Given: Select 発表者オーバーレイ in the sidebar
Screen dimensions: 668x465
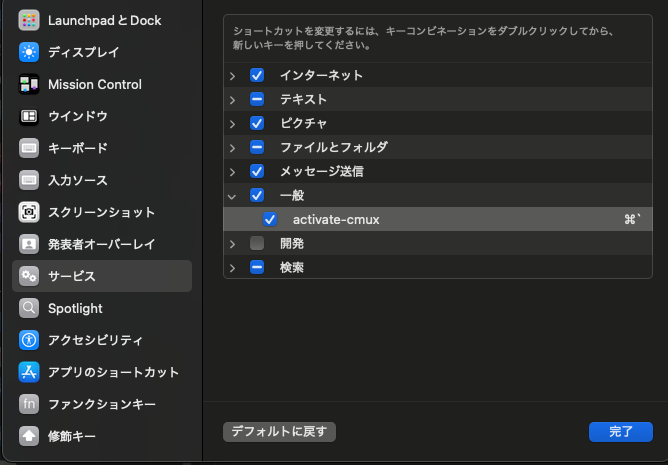Looking at the screenshot, I should click(102, 244).
